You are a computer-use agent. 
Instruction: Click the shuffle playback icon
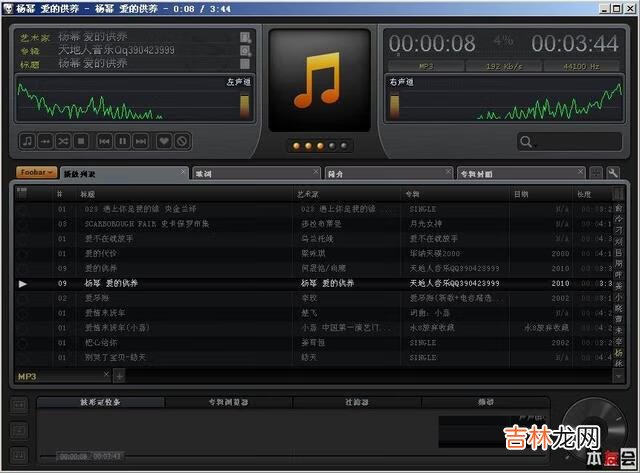click(64, 141)
